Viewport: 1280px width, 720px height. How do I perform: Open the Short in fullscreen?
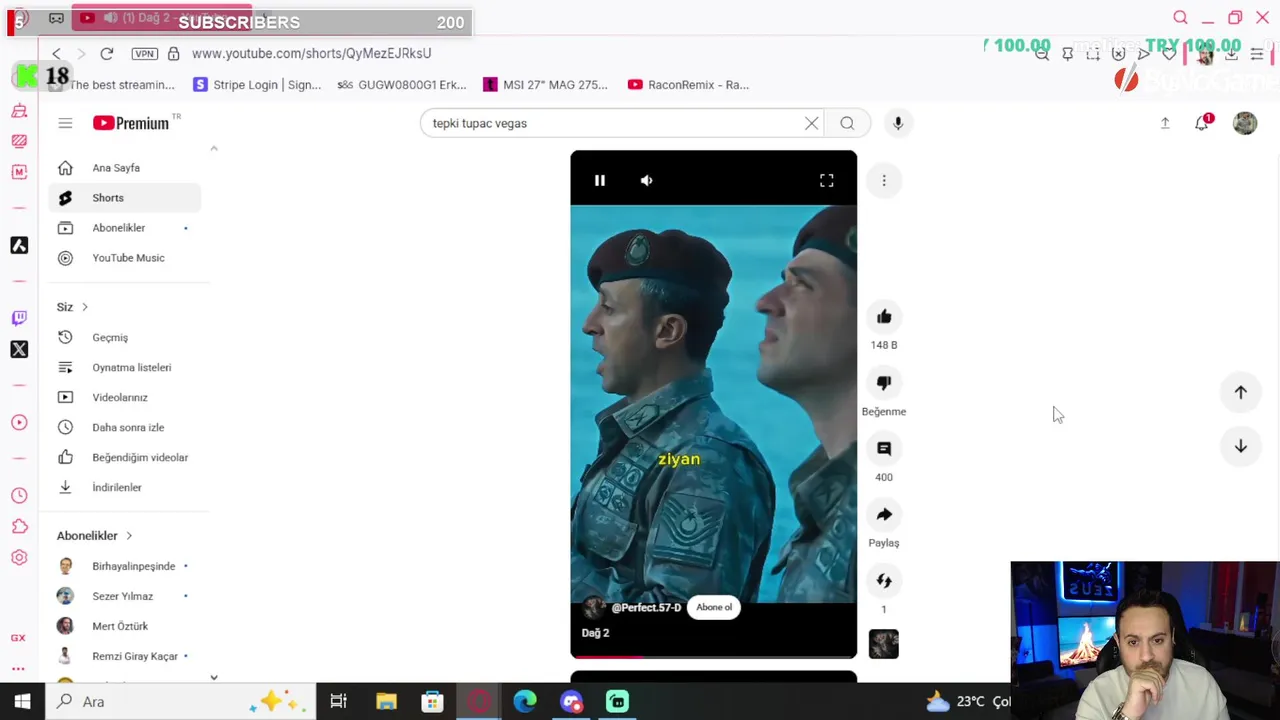tap(827, 181)
